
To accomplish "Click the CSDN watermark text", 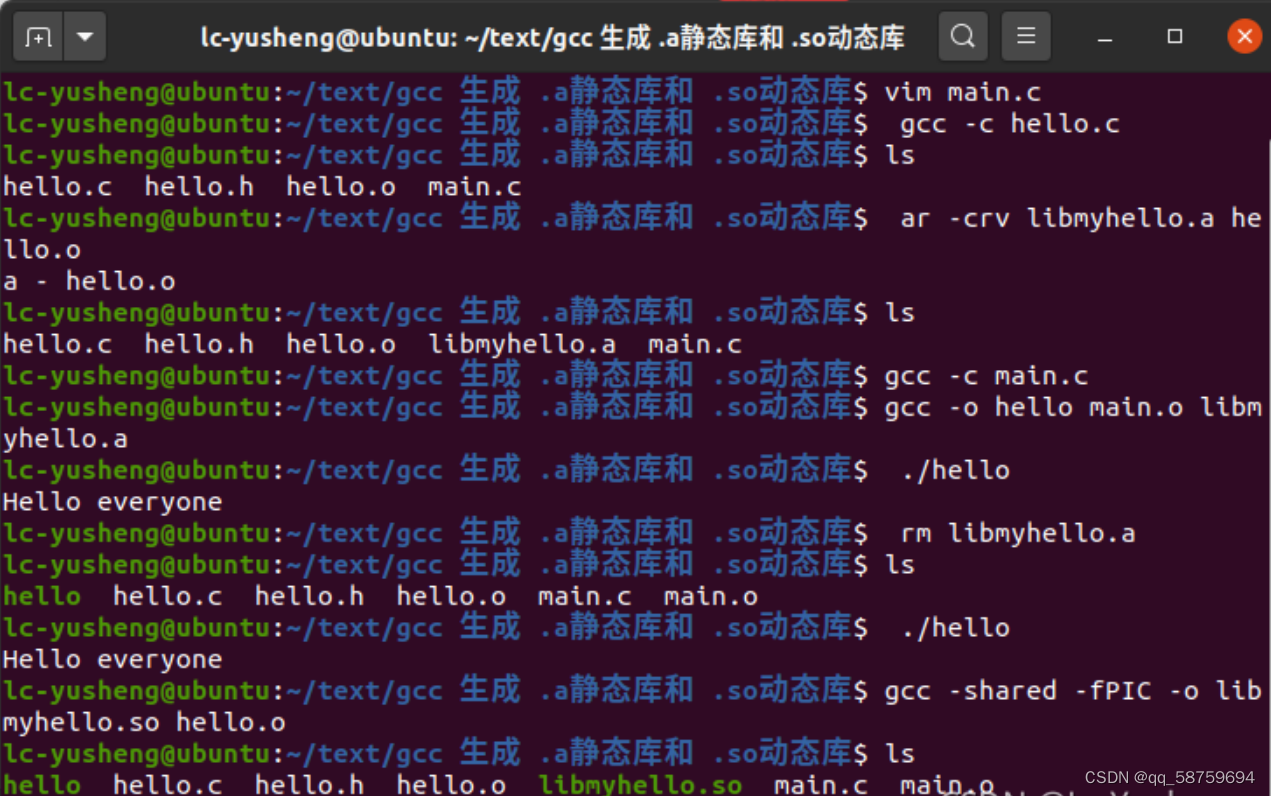I will [x=1168, y=777].
